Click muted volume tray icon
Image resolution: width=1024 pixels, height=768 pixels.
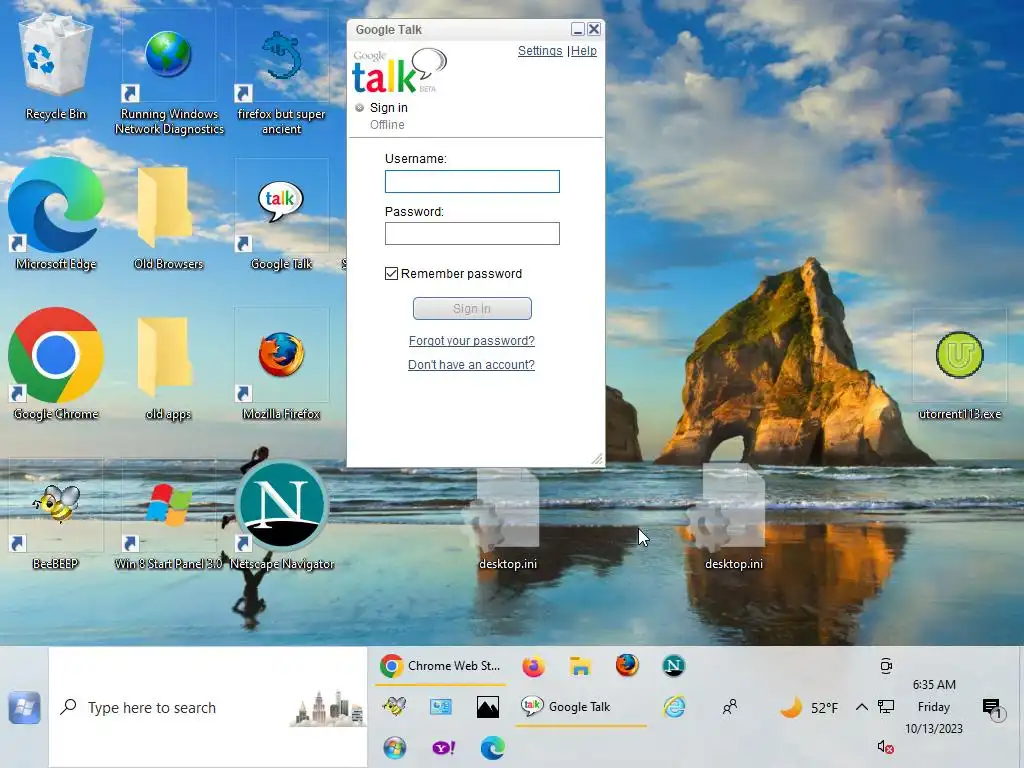pyautogui.click(x=886, y=747)
